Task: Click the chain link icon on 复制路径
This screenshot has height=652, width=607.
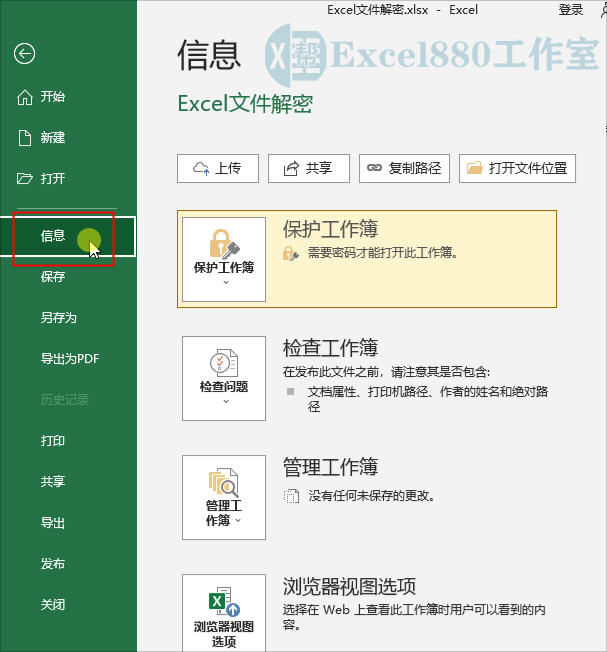Action: click(x=374, y=168)
